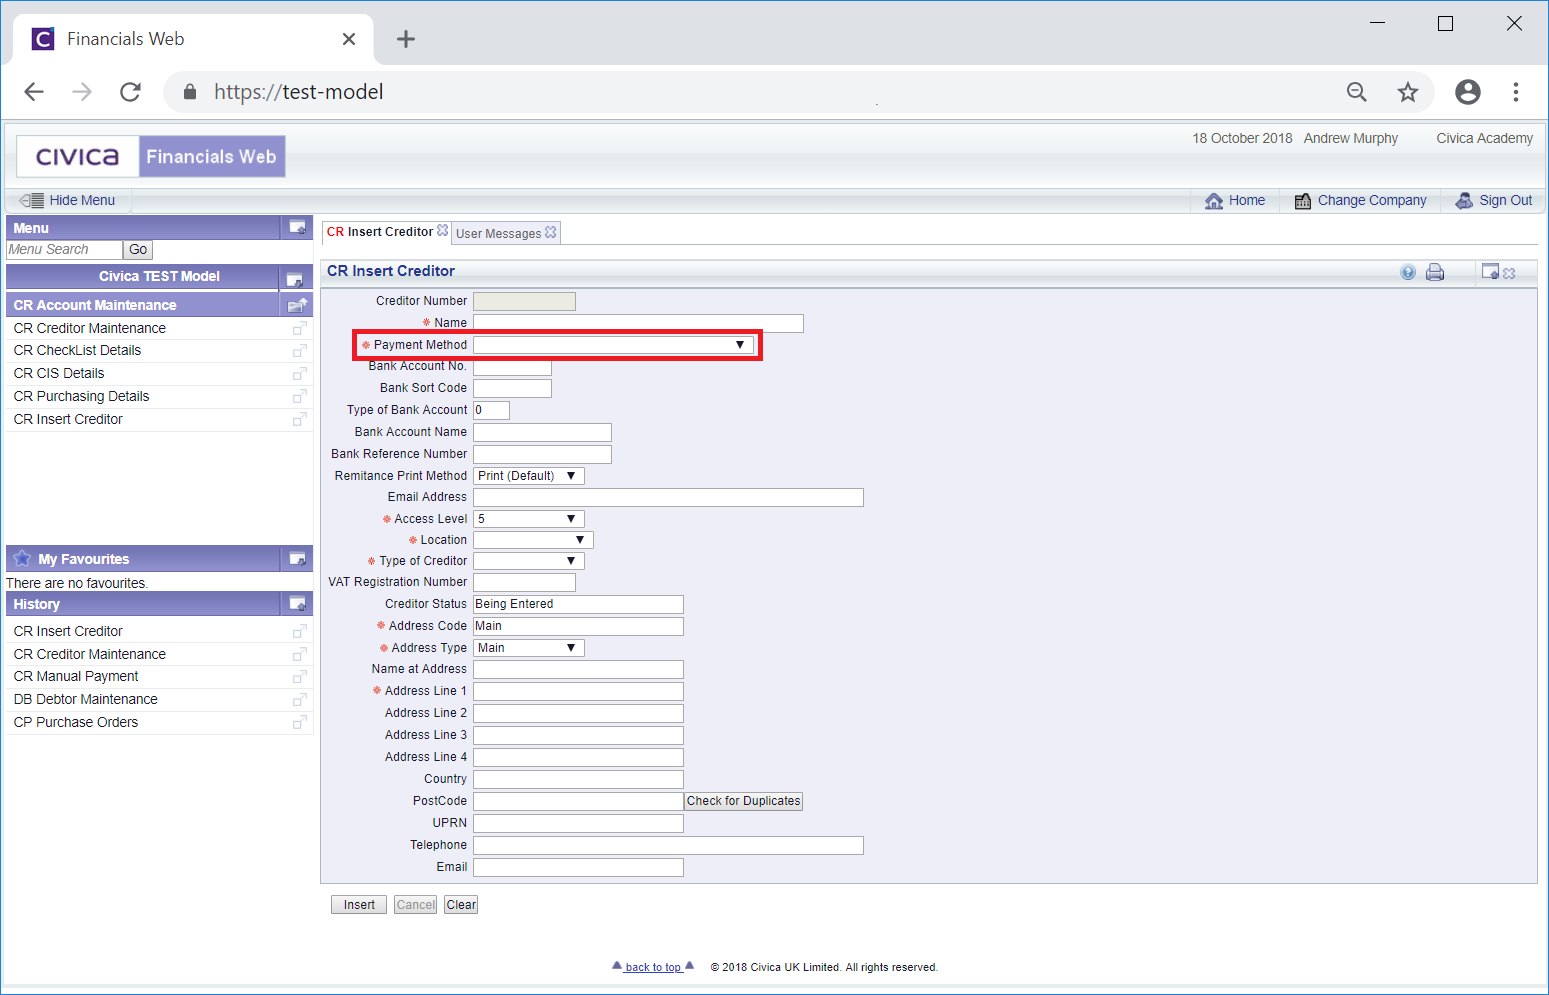Click the browser reload button
Screen dimensions: 1549x995
(x=130, y=92)
